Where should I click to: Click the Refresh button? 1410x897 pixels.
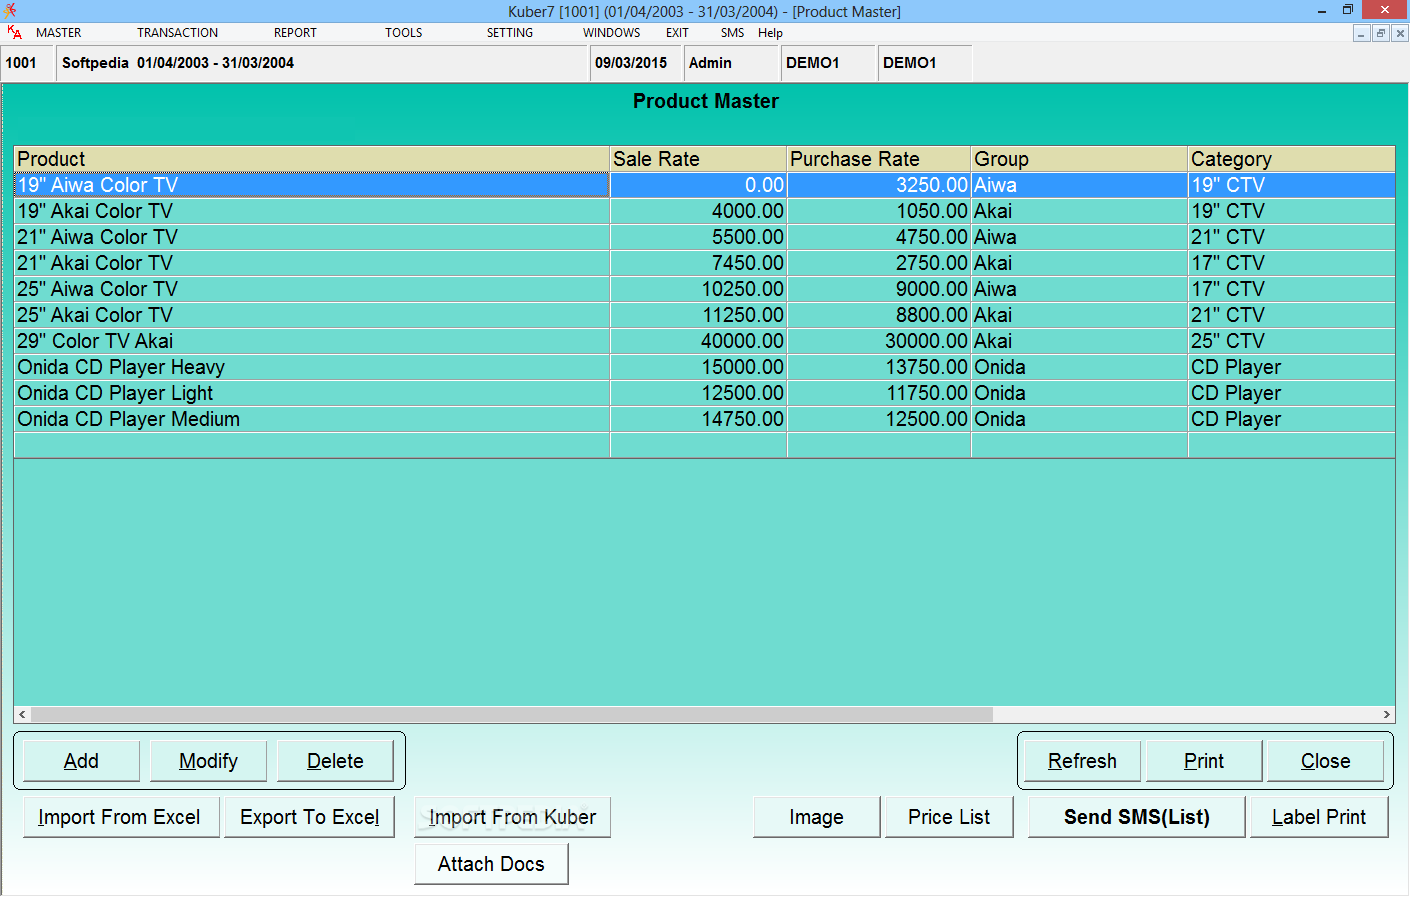[1082, 761]
